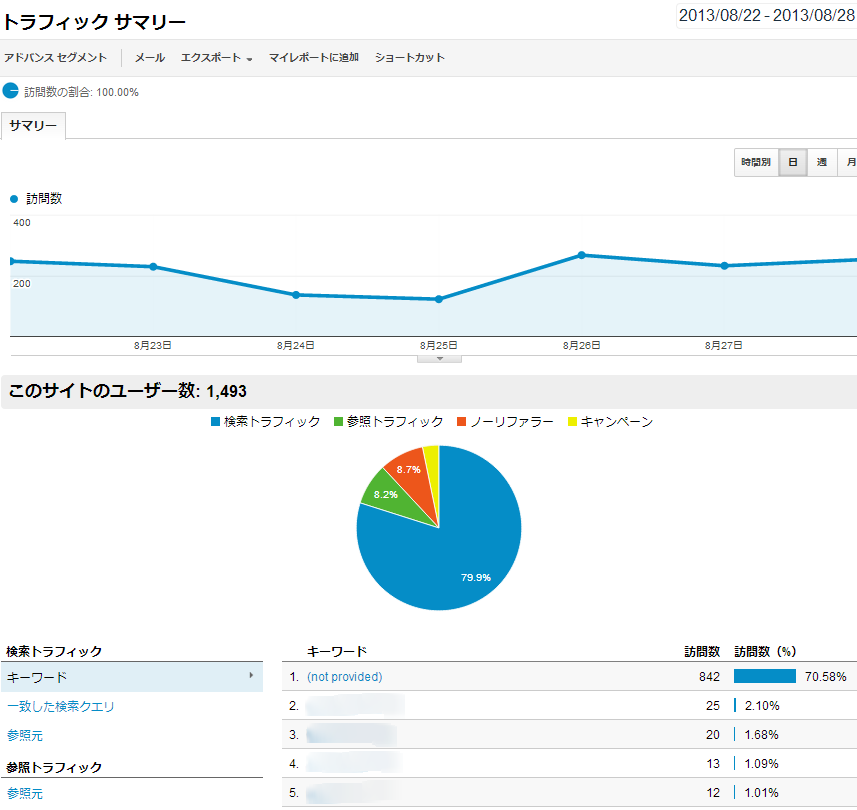Screen dimensions: 857x810
Task: Click the visit ratio circle icon
Action: [x=11, y=91]
